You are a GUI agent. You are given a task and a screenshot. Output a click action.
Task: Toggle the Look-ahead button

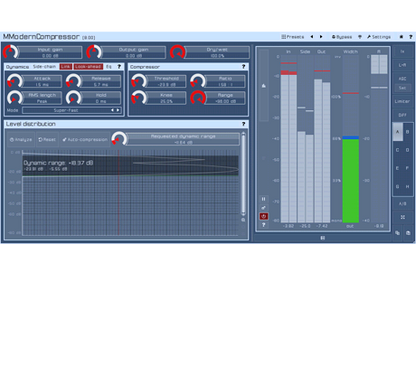pyautogui.click(x=88, y=67)
